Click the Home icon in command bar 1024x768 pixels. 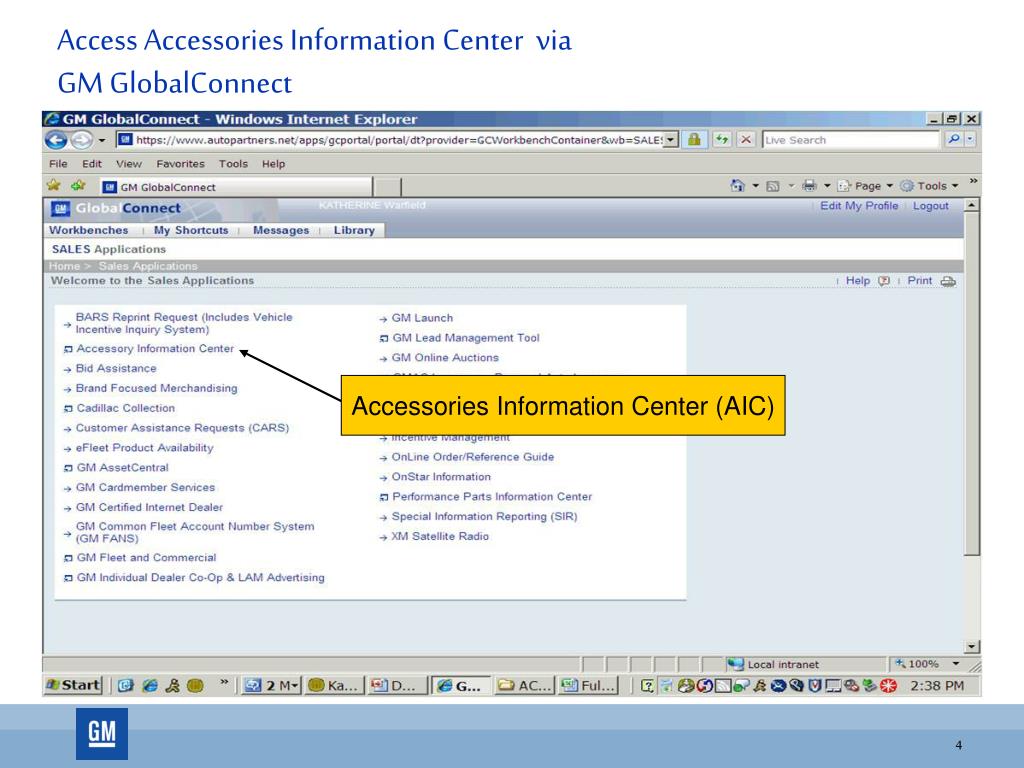pyautogui.click(x=737, y=186)
